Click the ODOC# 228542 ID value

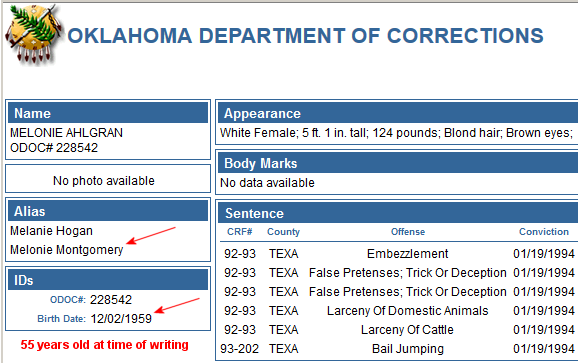[x=111, y=300]
